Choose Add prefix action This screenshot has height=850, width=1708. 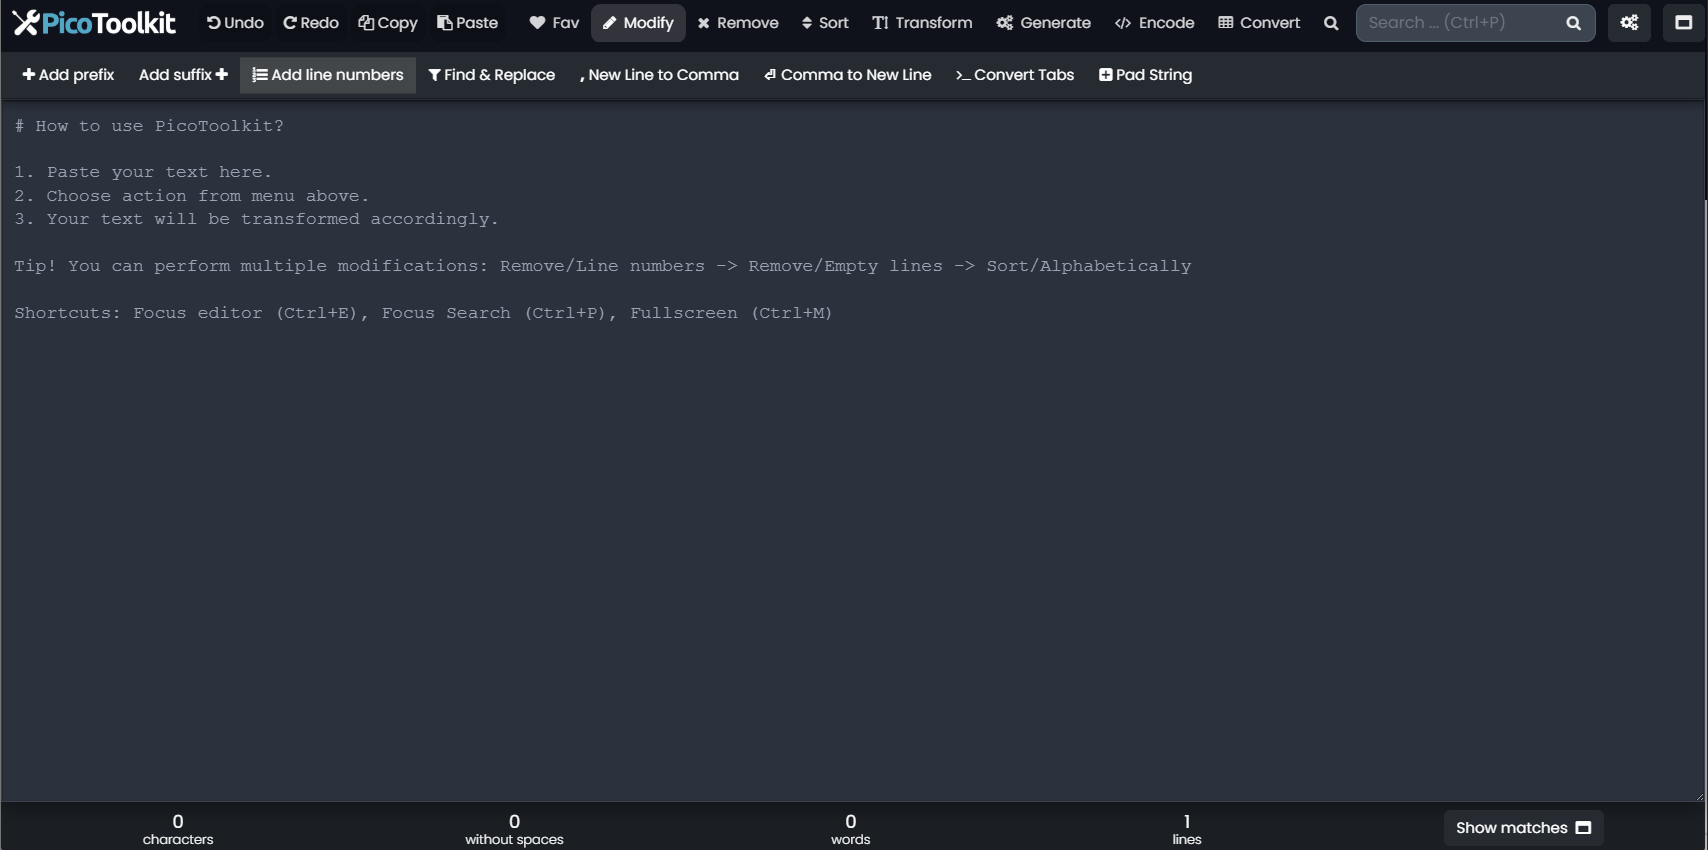68,75
